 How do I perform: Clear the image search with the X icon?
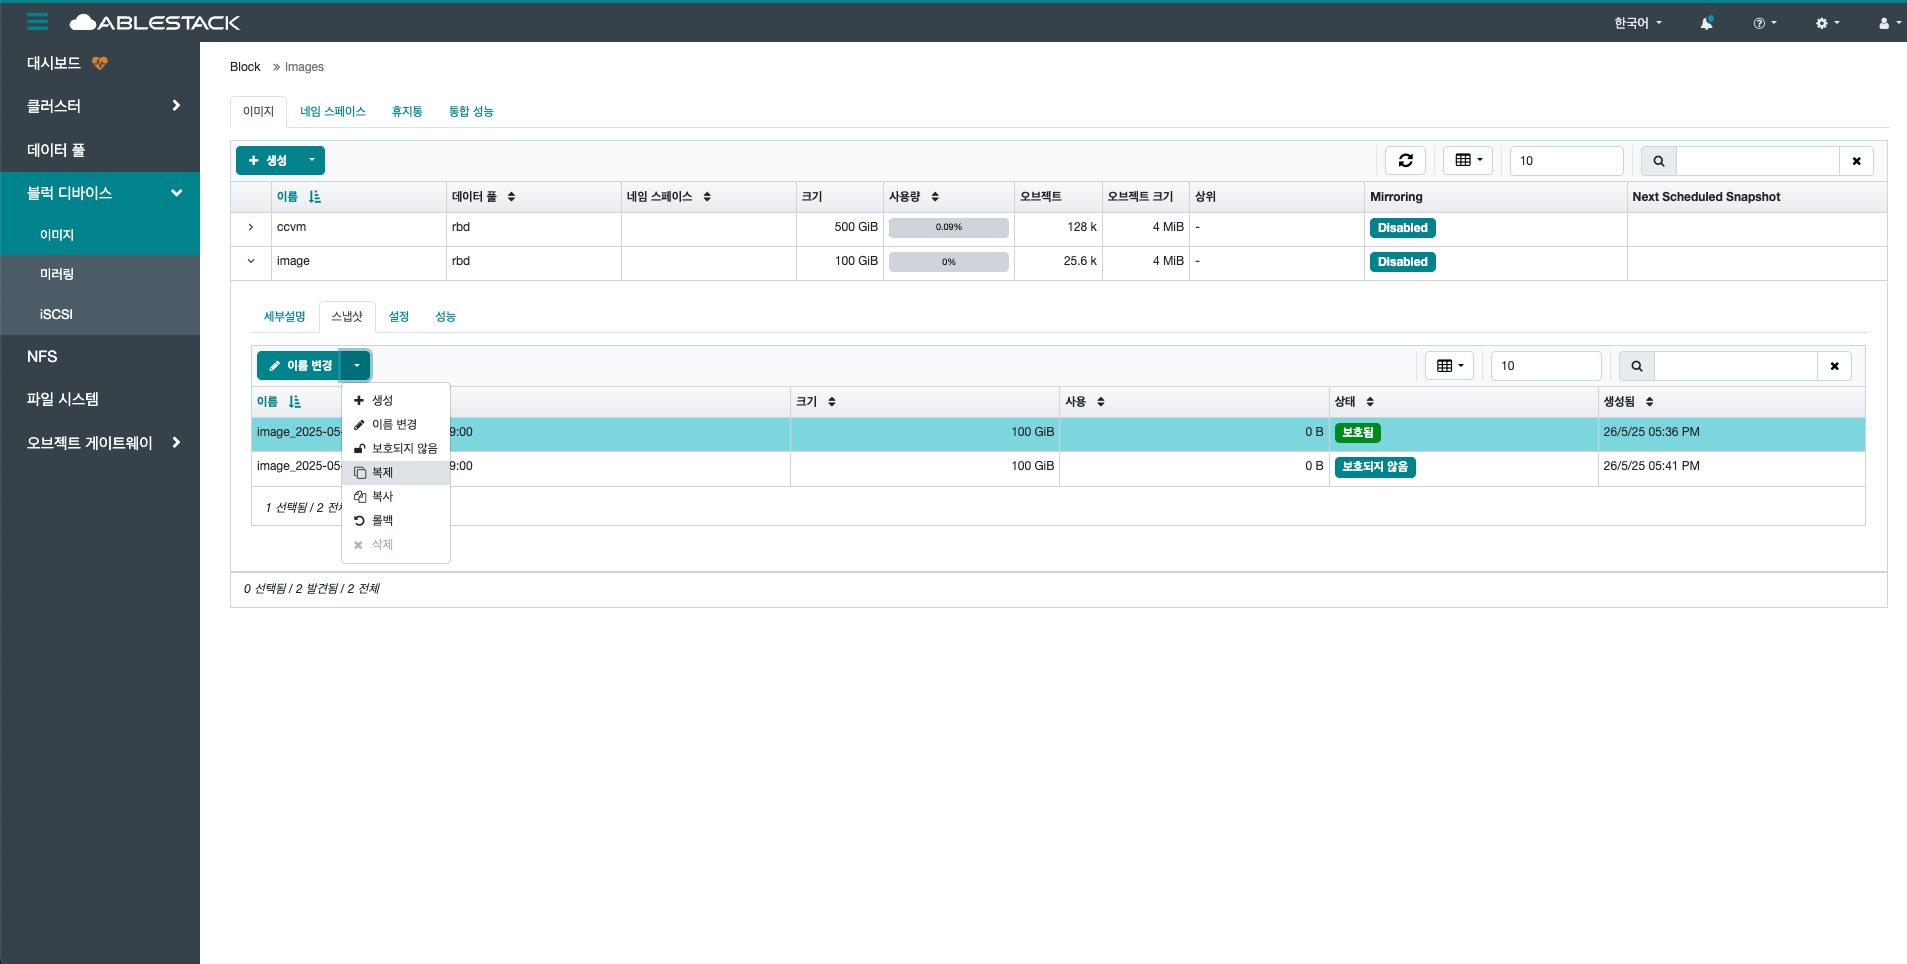coord(1856,160)
